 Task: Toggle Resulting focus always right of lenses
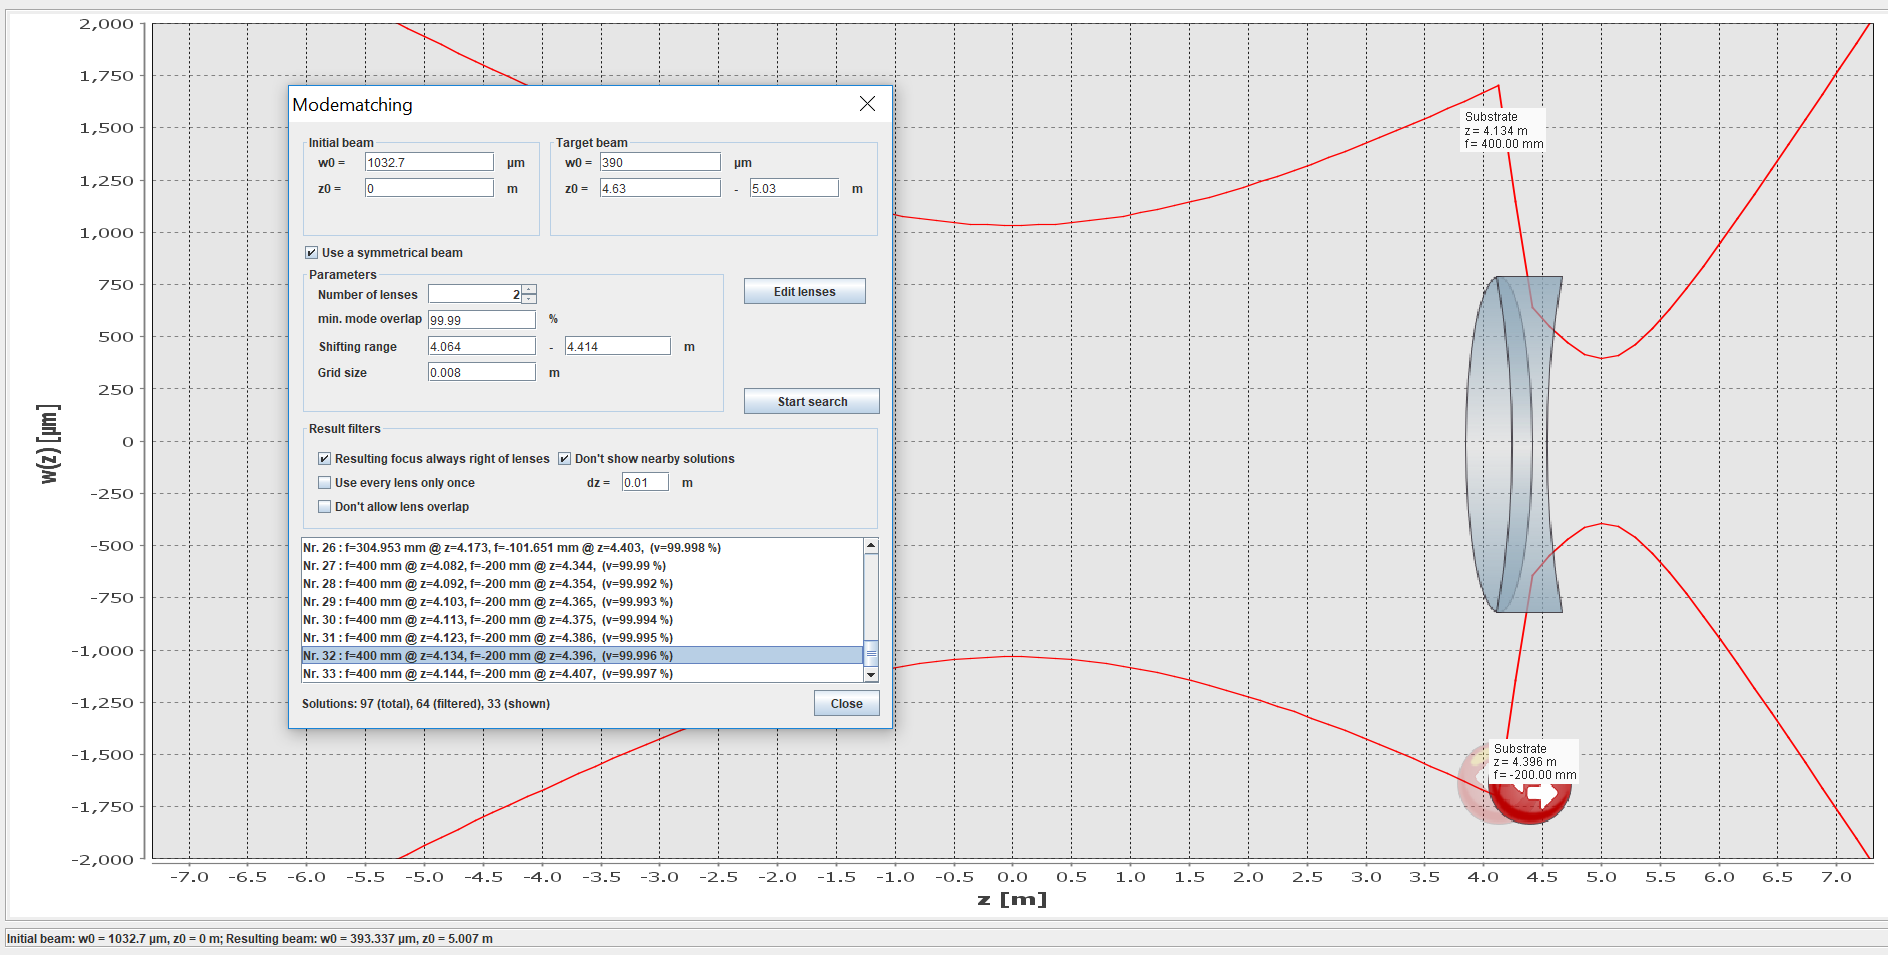pos(325,459)
